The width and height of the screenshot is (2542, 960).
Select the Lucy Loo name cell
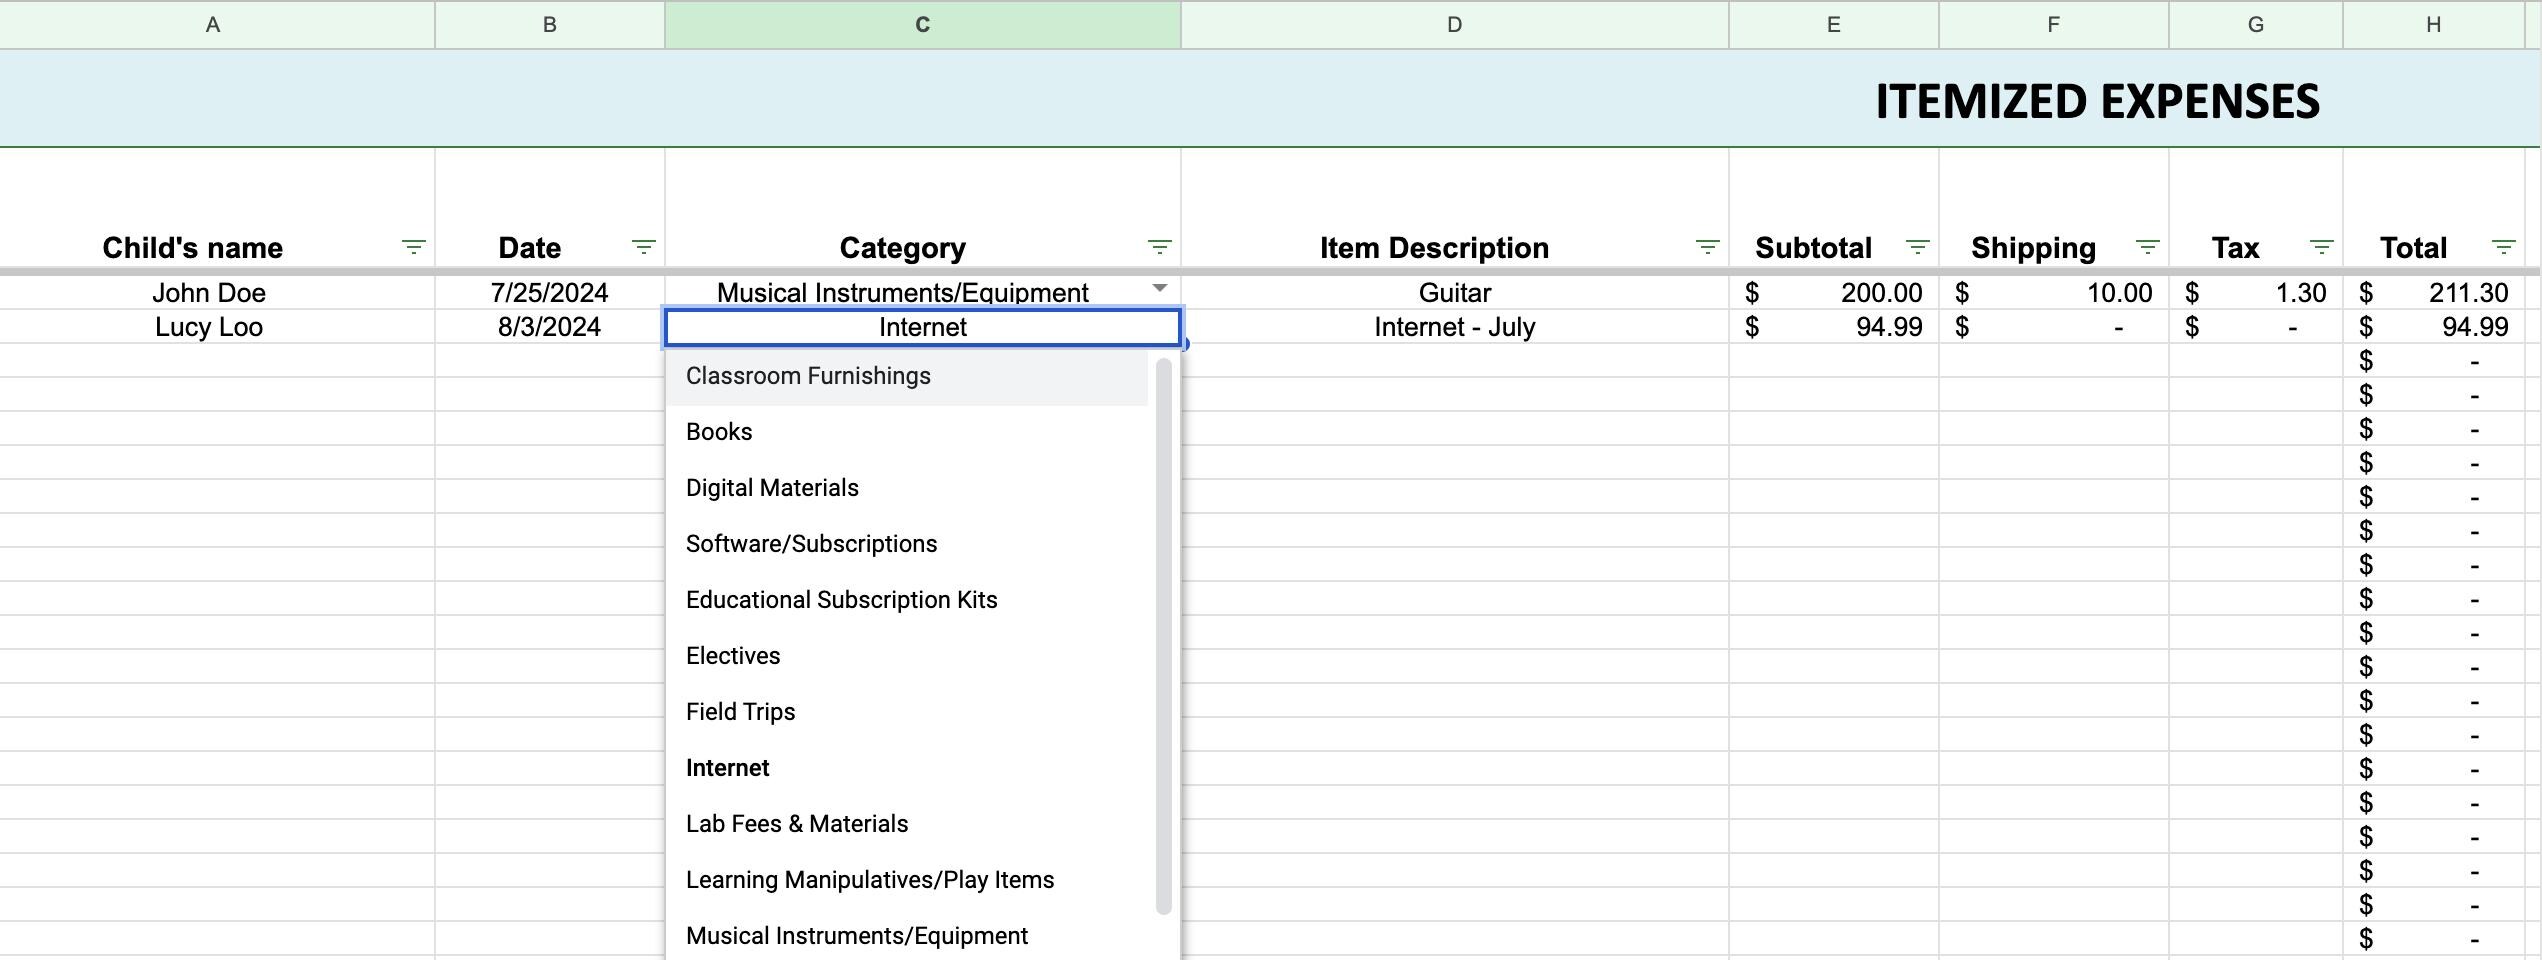point(210,326)
